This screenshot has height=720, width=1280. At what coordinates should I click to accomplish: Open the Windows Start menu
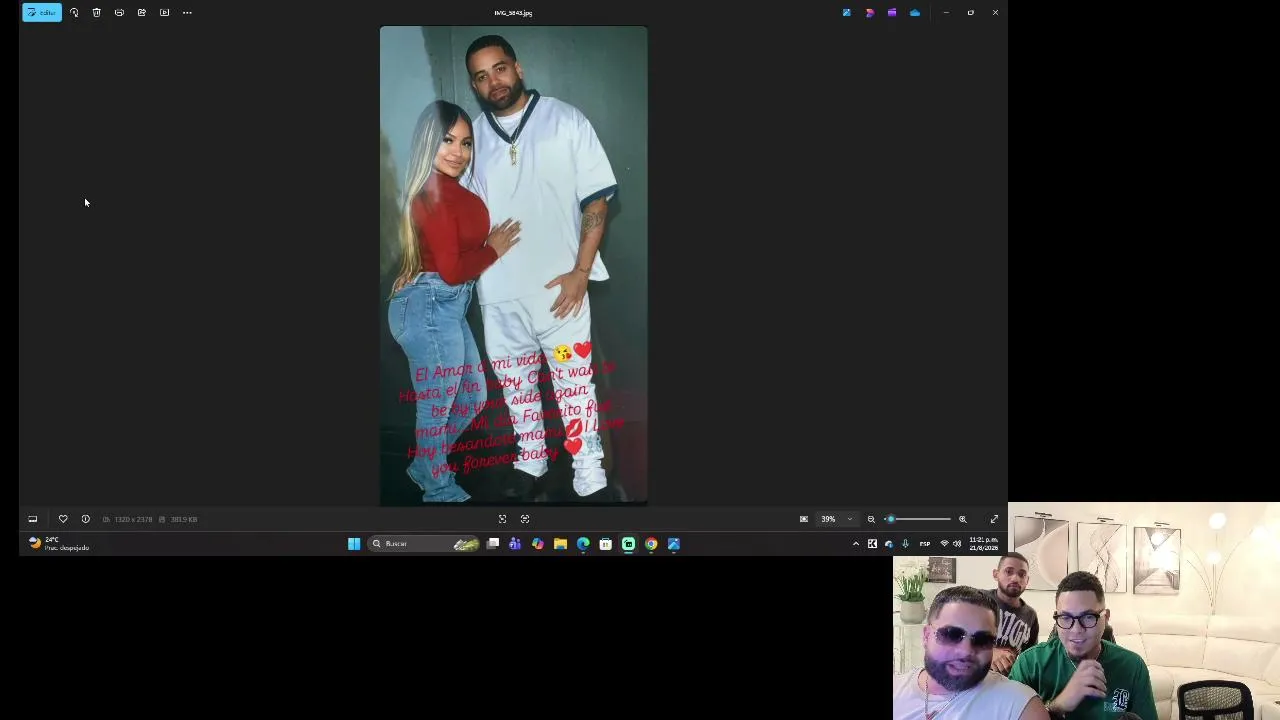tap(354, 544)
